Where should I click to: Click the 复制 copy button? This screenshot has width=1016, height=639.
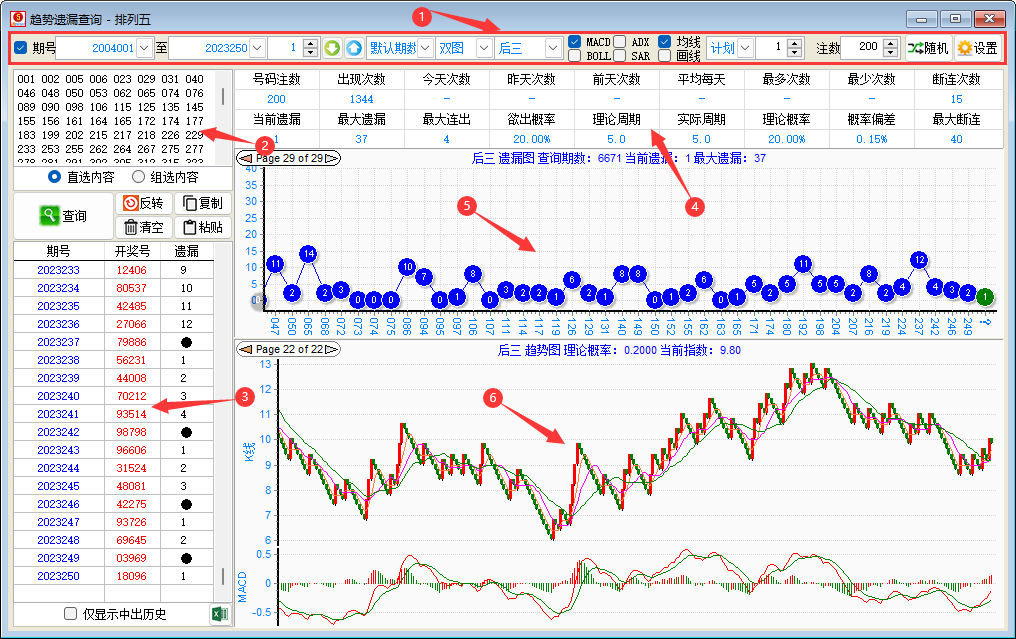(x=202, y=203)
